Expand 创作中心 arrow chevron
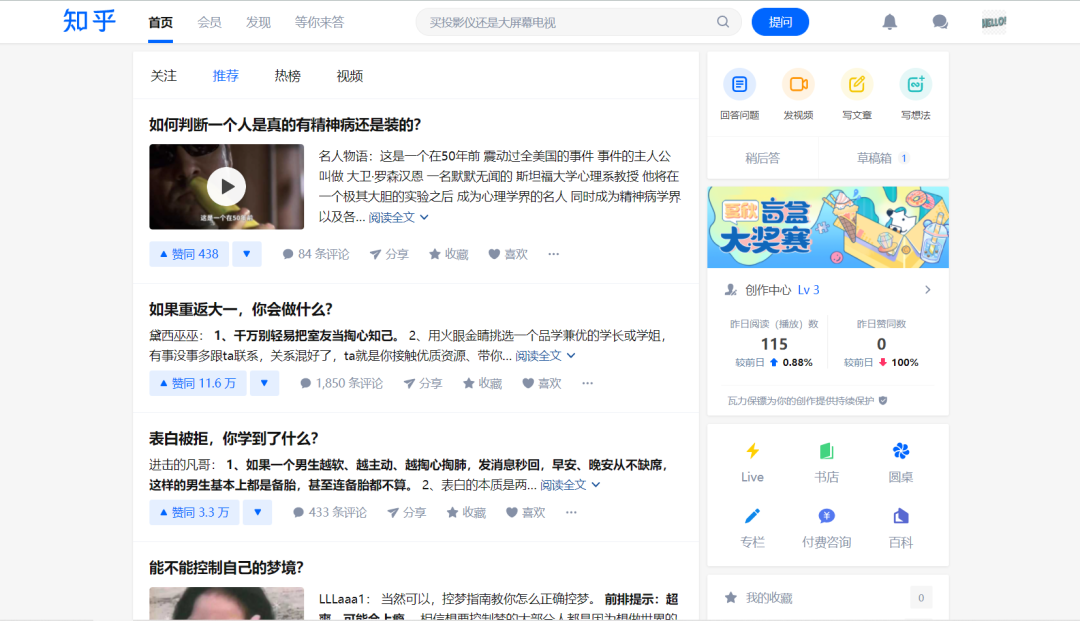Image resolution: width=1080 pixels, height=621 pixels. point(928,290)
